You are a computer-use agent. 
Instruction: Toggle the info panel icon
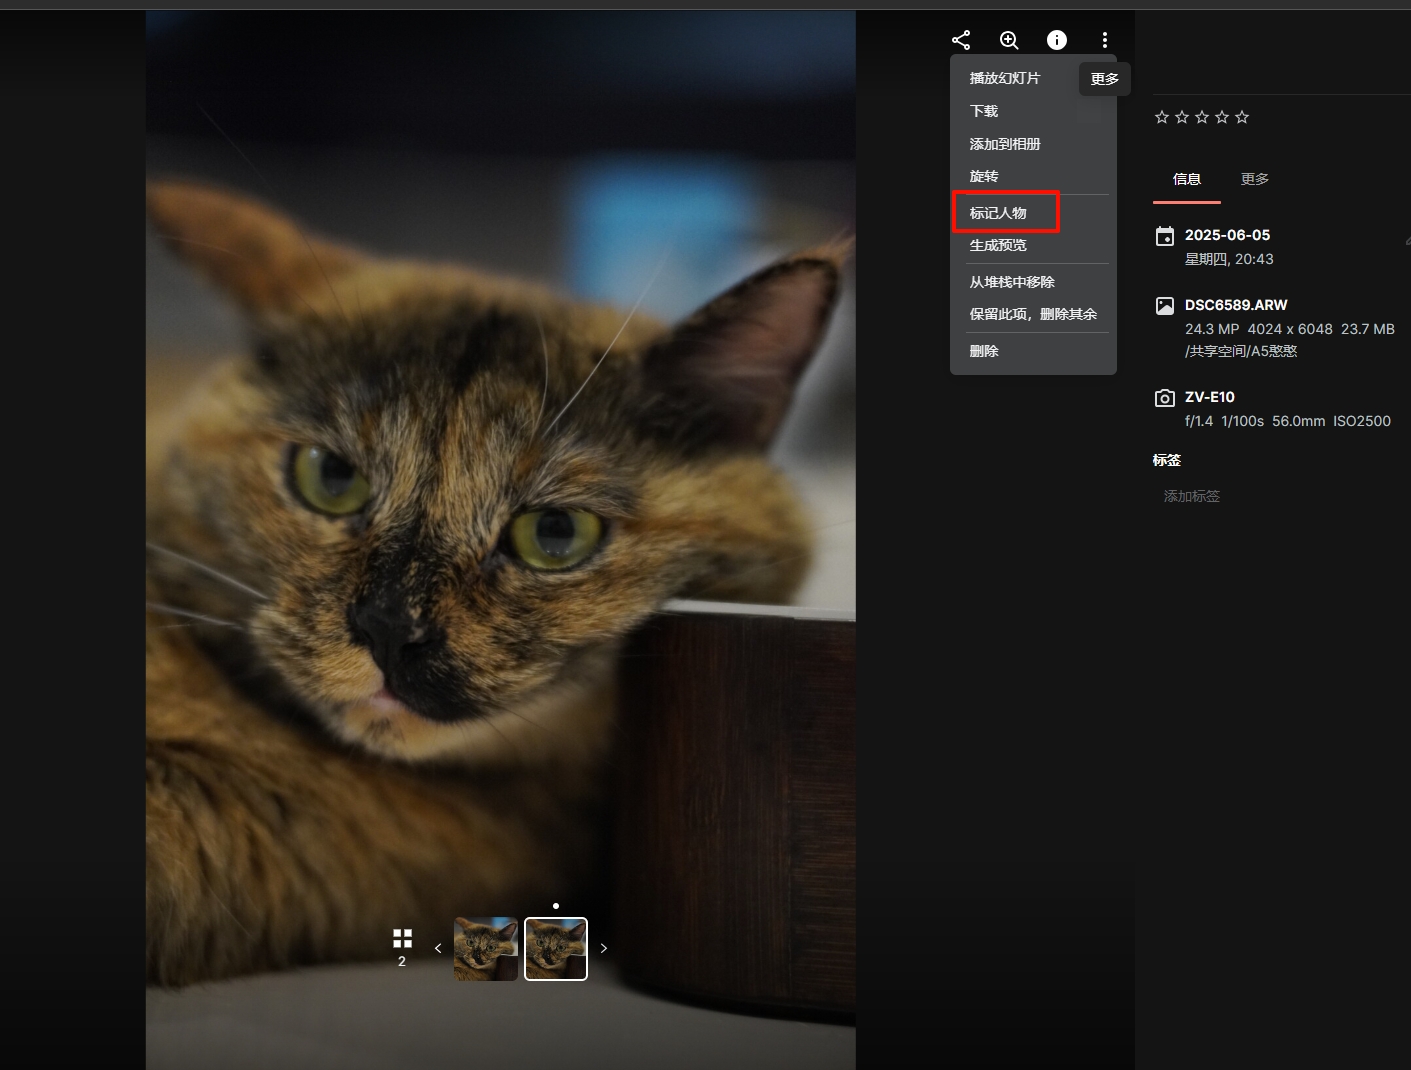pyautogui.click(x=1057, y=40)
